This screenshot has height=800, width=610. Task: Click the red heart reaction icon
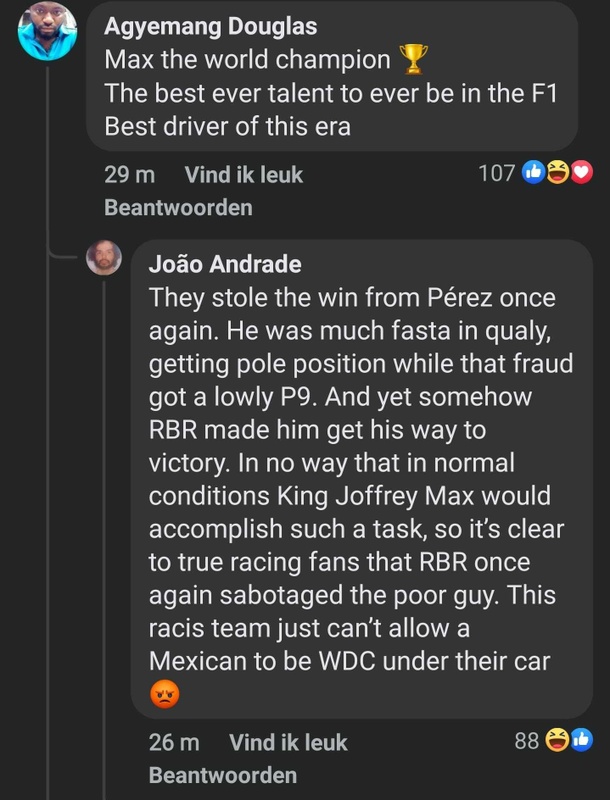tap(580, 174)
